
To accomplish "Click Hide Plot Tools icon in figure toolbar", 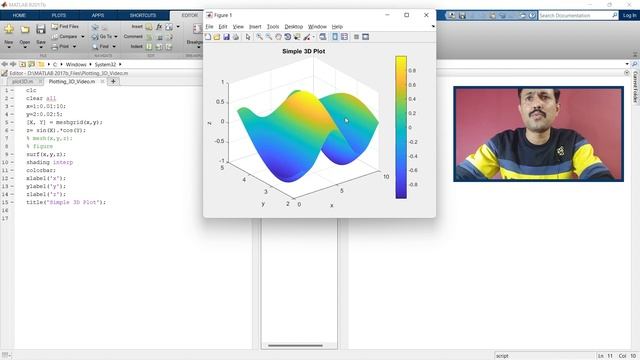I will pos(356,37).
